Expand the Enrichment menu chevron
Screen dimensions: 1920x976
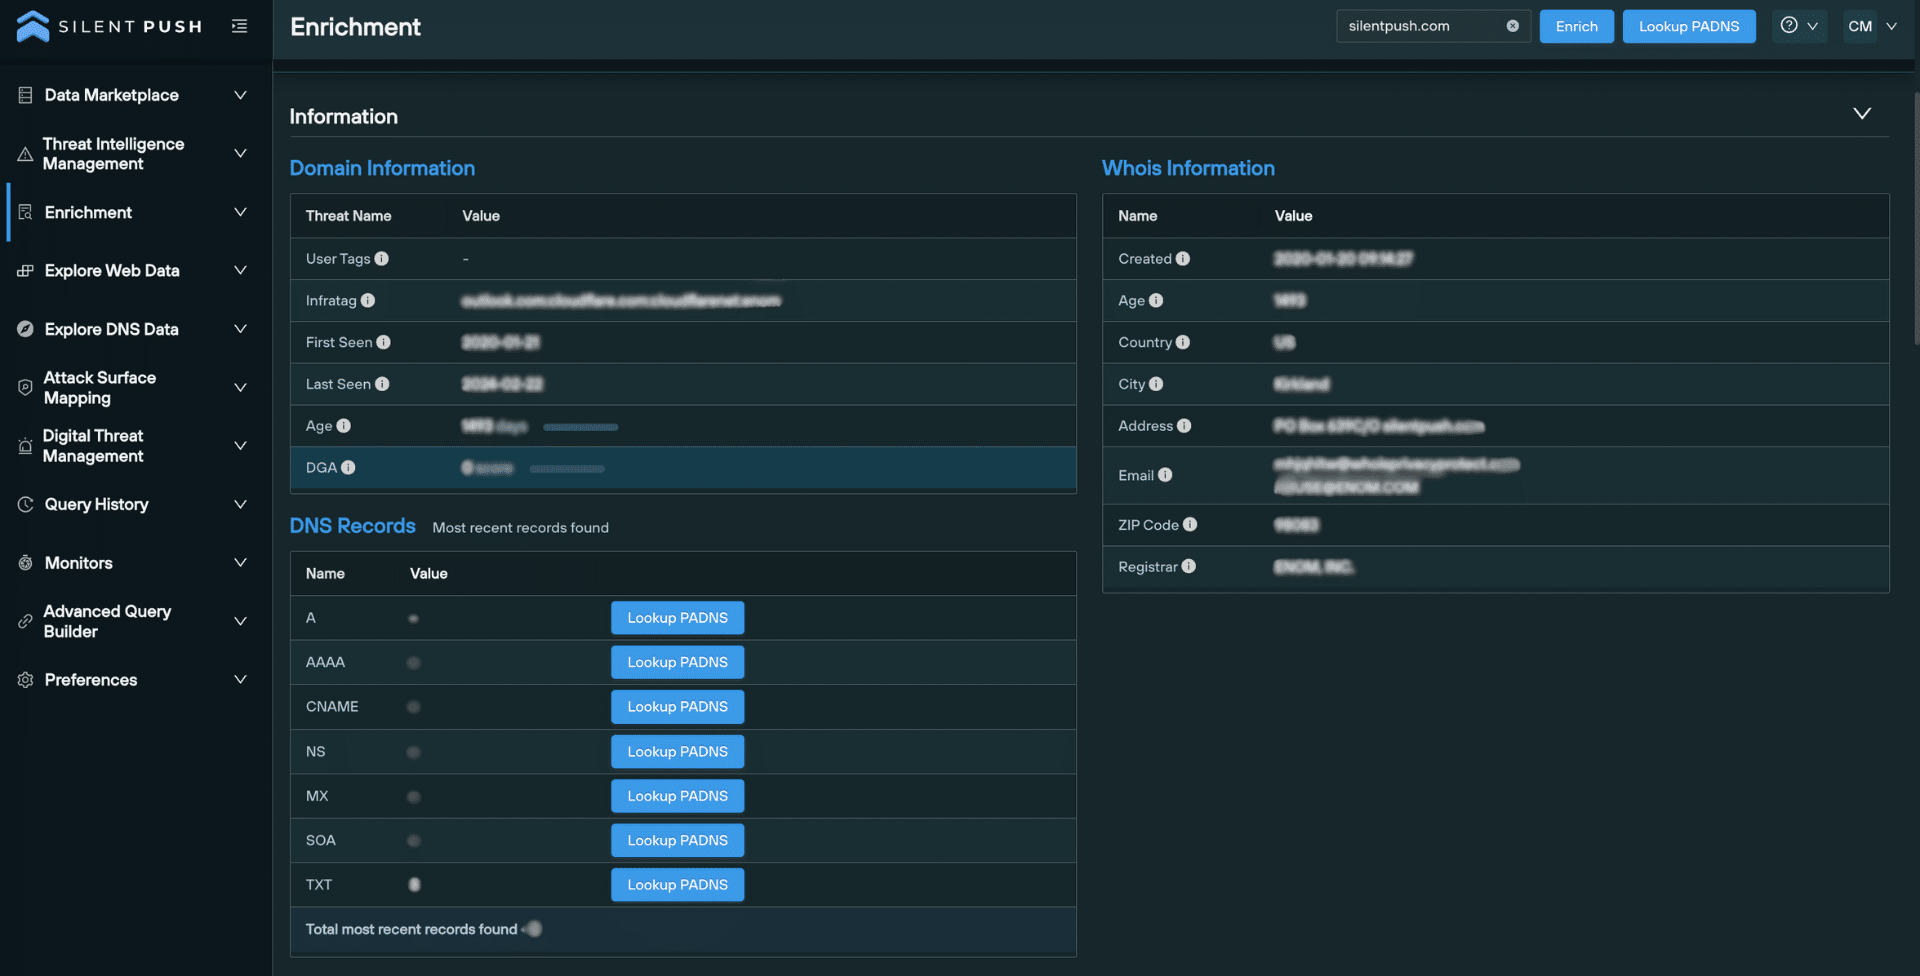click(x=240, y=212)
